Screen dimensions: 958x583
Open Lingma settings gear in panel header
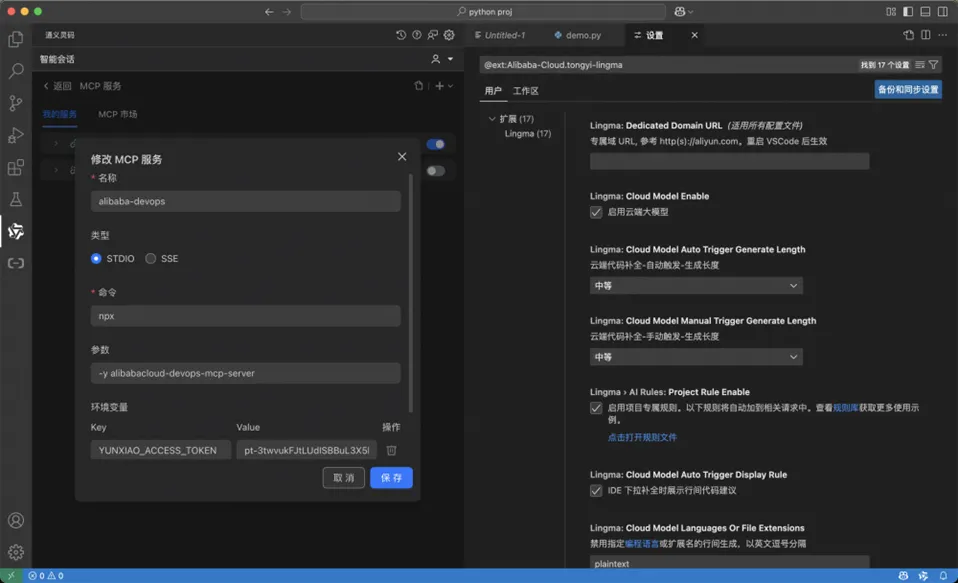(x=449, y=35)
